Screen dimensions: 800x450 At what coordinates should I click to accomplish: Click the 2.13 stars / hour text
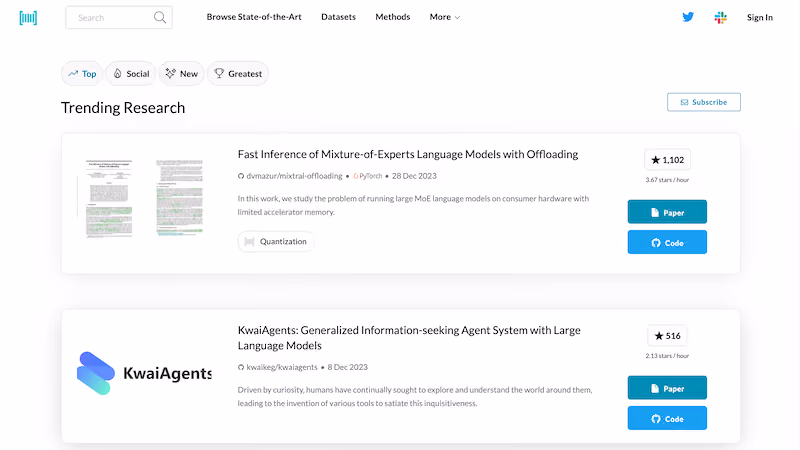pyautogui.click(x=667, y=356)
